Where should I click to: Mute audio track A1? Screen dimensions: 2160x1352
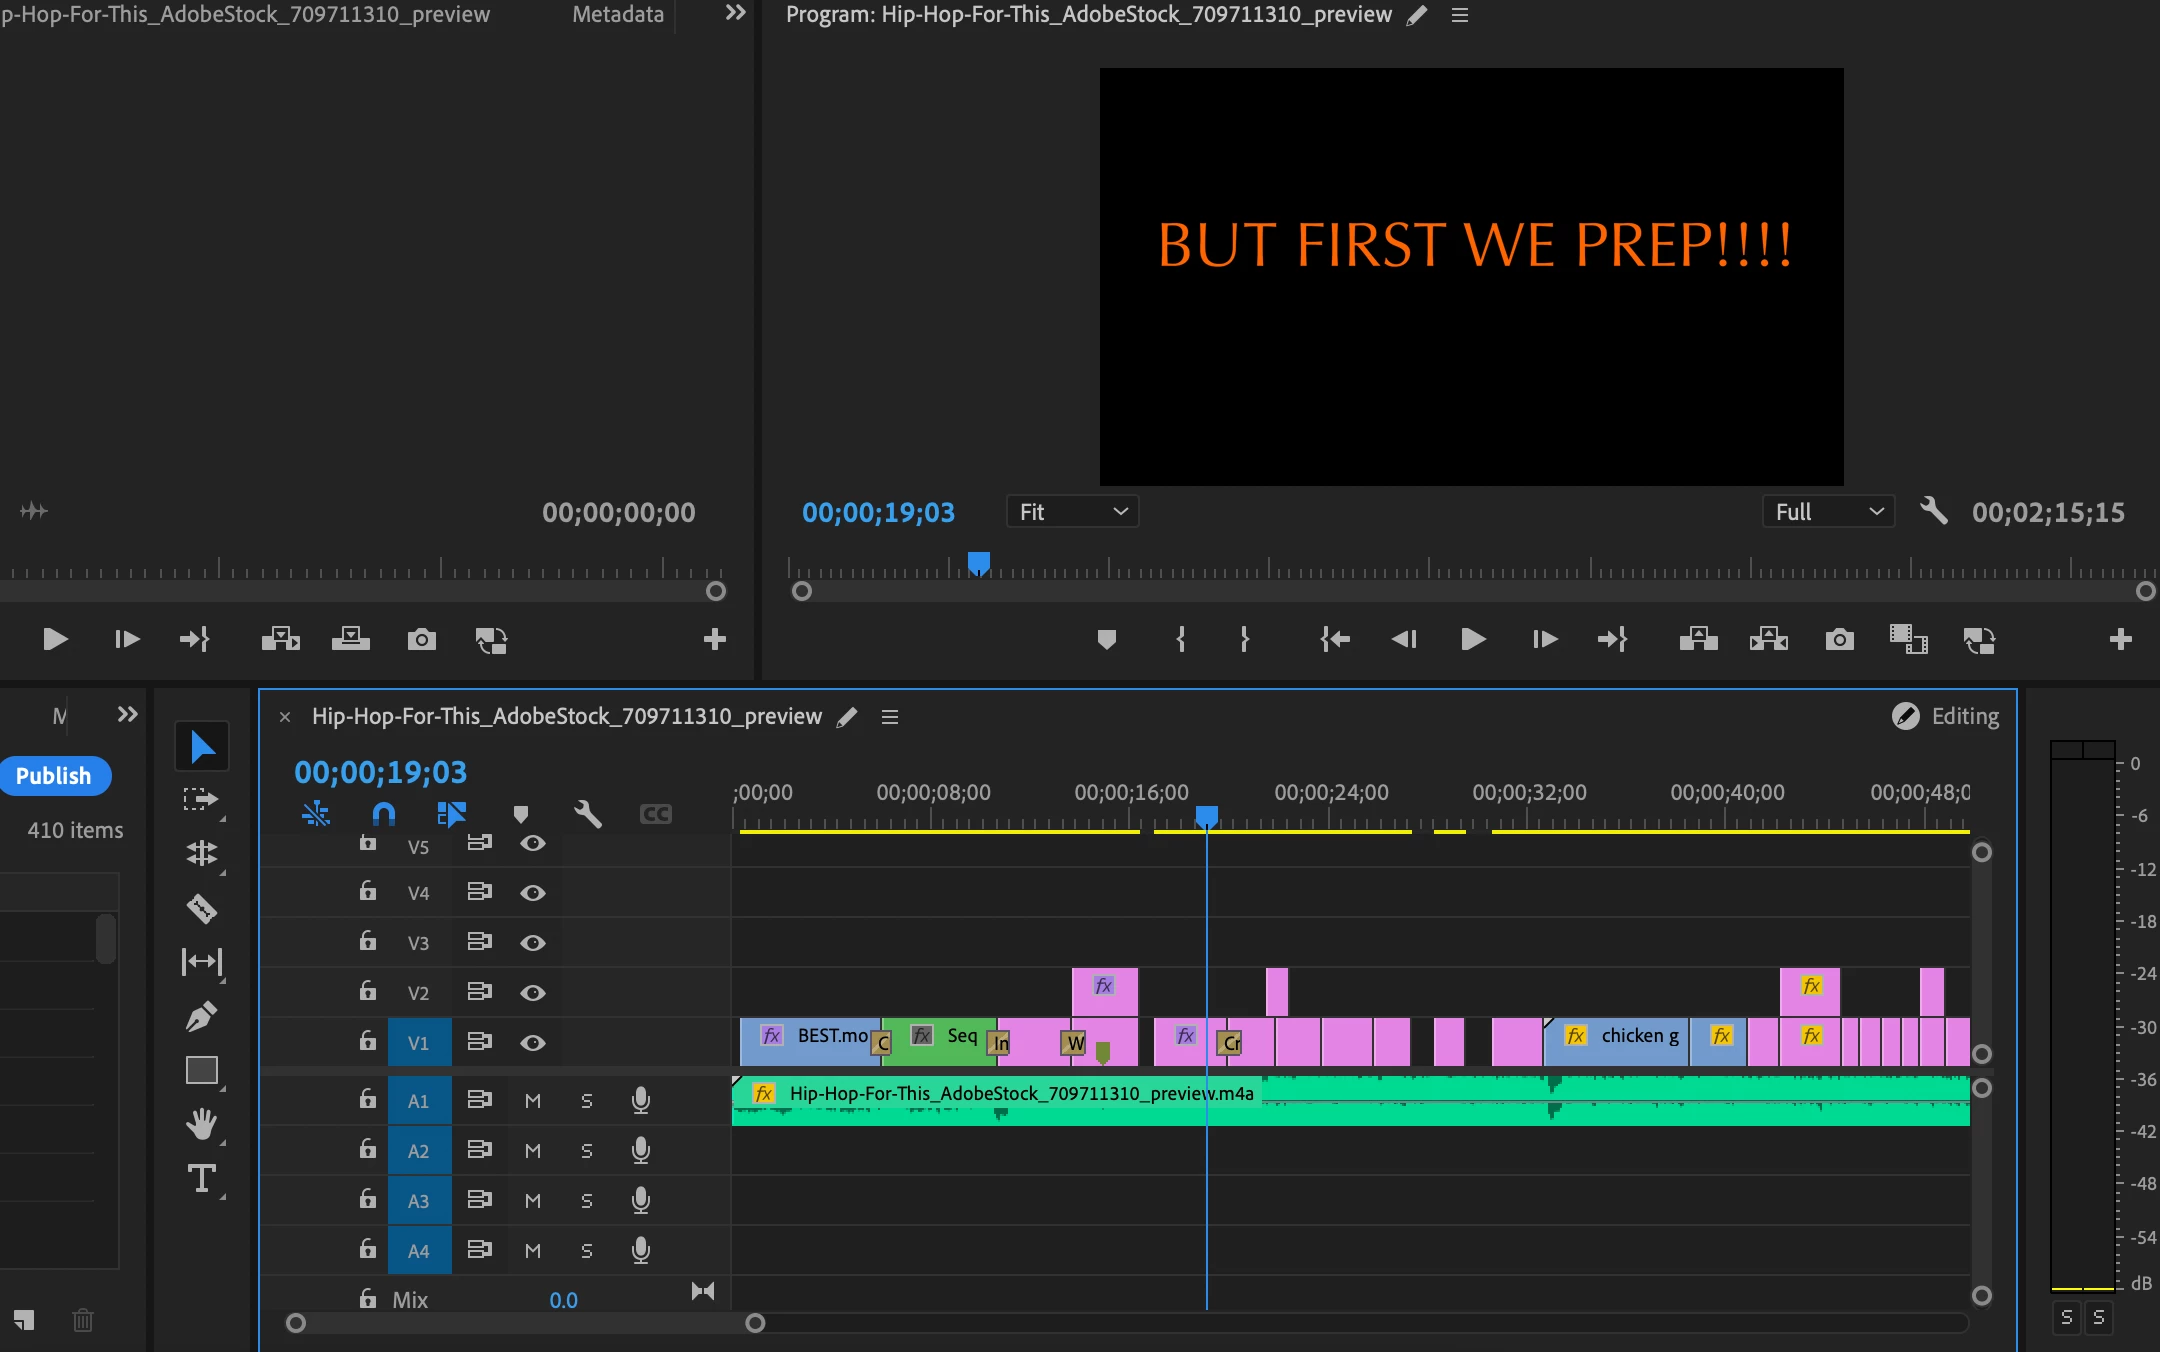point(533,1100)
